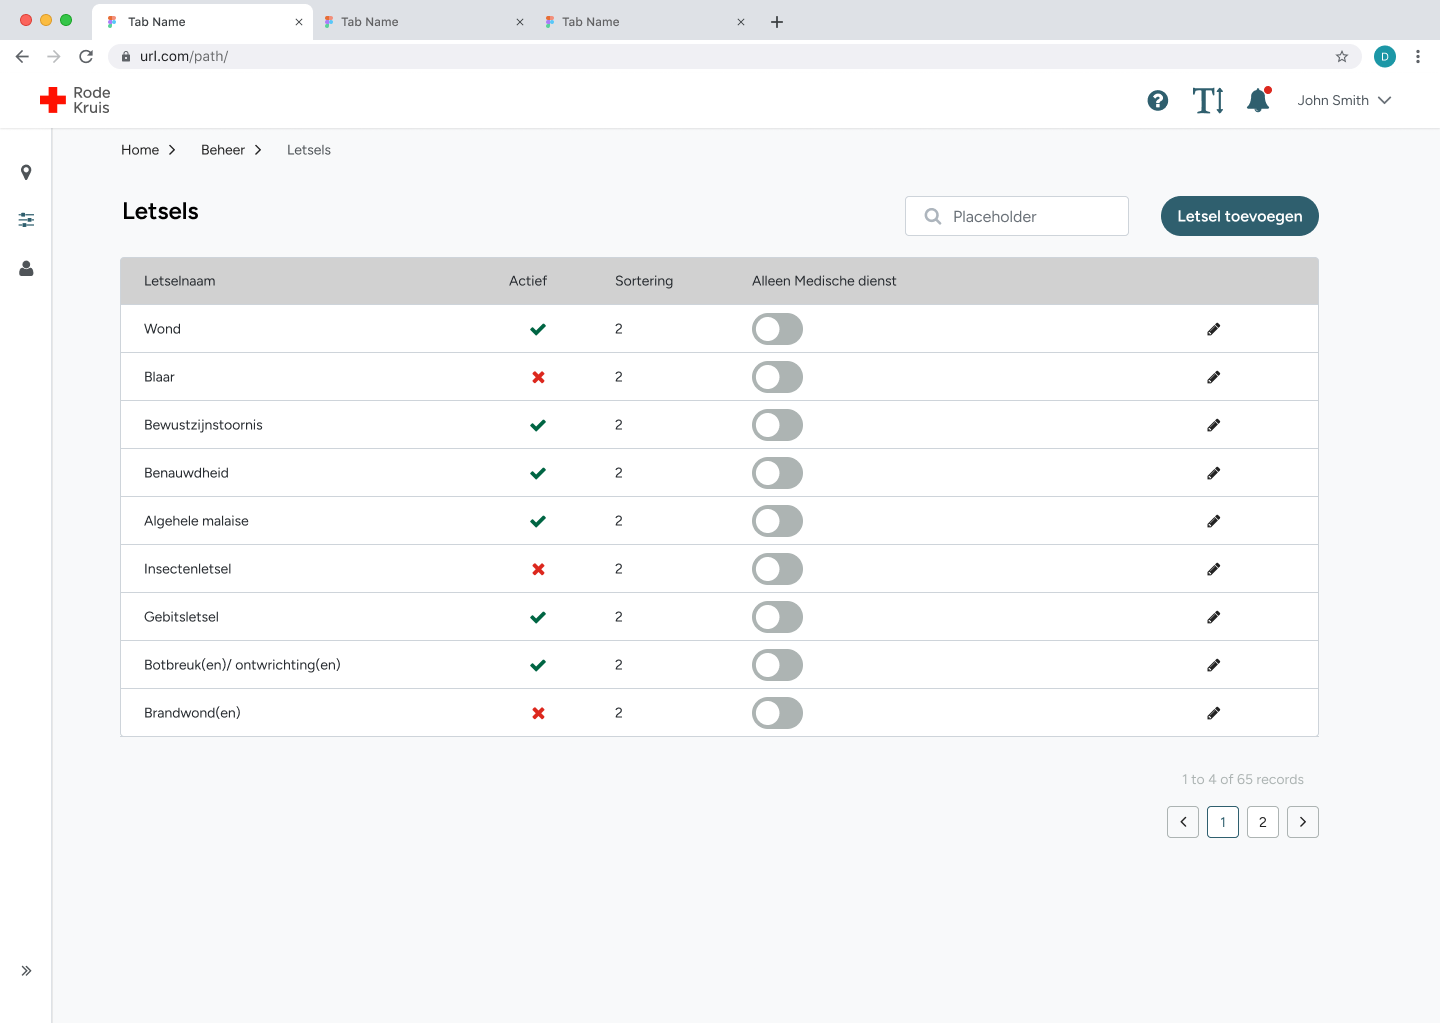Open the settings sliders sidebar icon
The width and height of the screenshot is (1440, 1023).
coord(26,219)
